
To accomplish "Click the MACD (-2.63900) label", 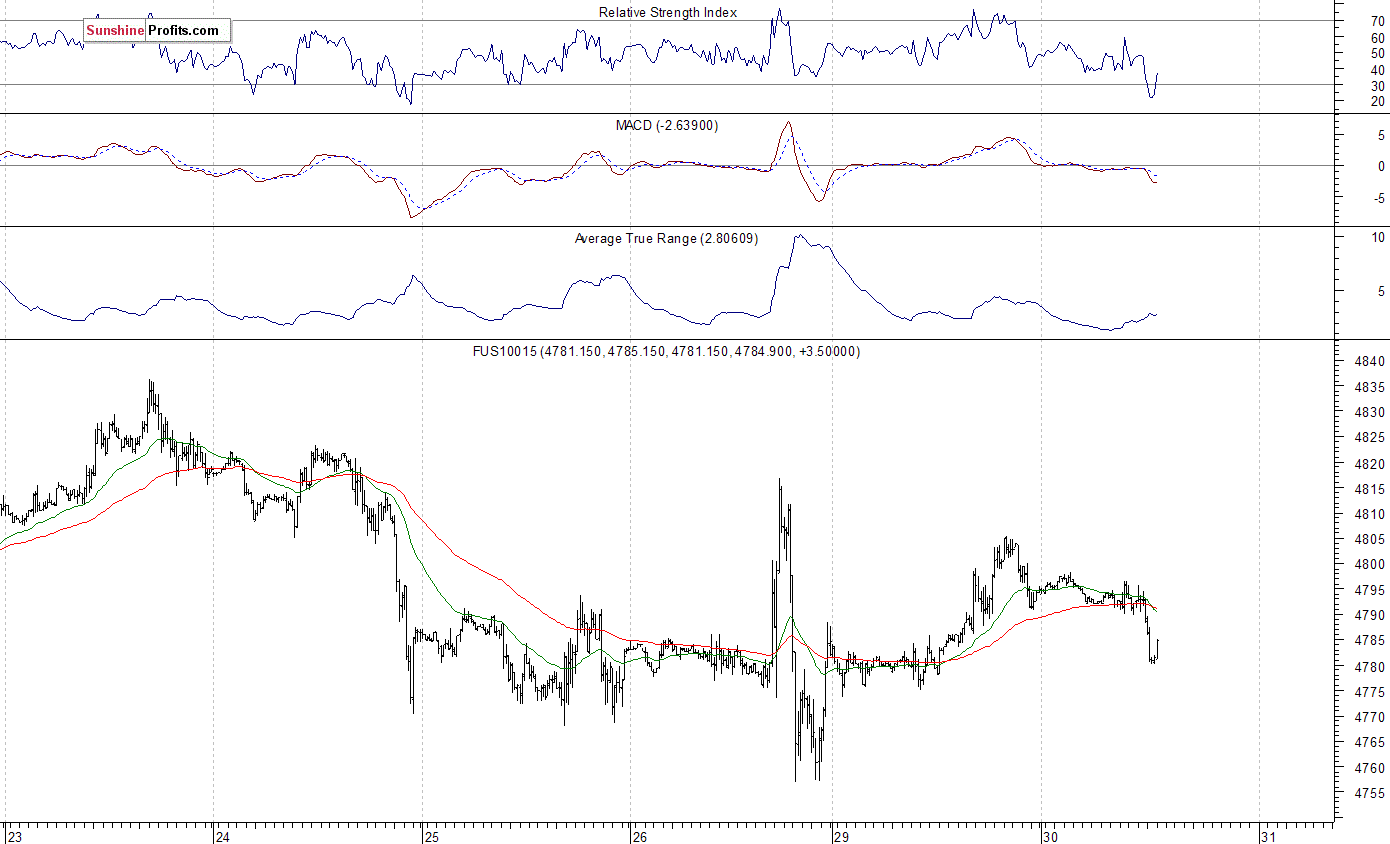I will coord(667,125).
